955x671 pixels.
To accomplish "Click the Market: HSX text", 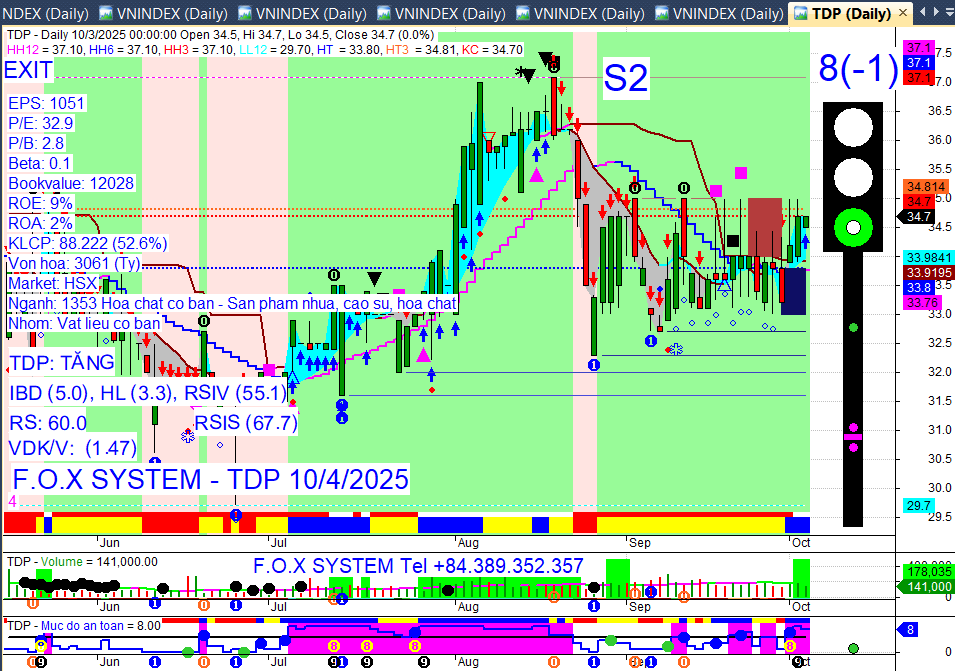I will (53, 284).
